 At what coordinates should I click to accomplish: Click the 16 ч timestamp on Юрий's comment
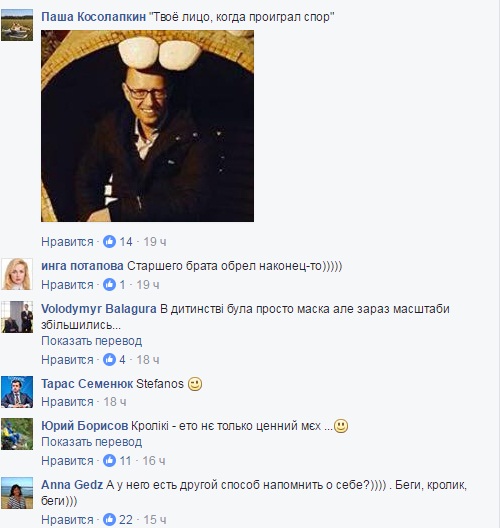pos(154,461)
